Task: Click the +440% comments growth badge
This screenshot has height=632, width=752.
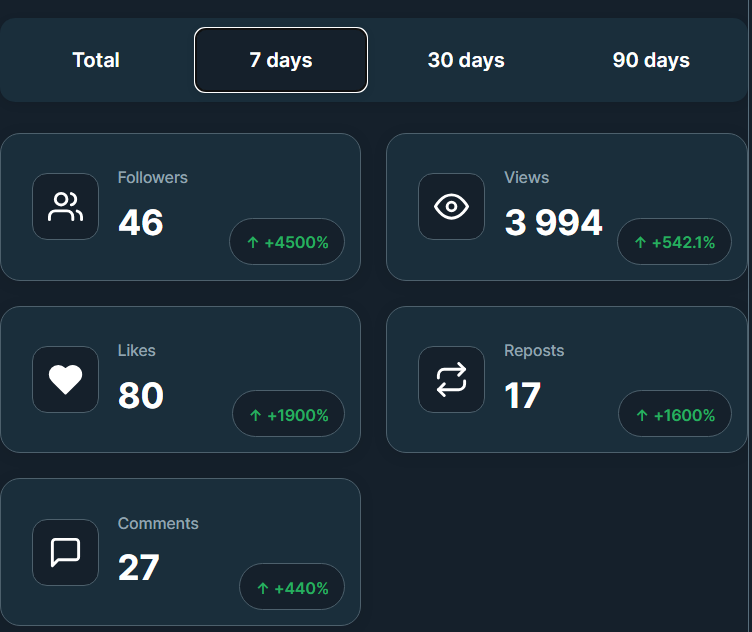Action: (x=292, y=588)
